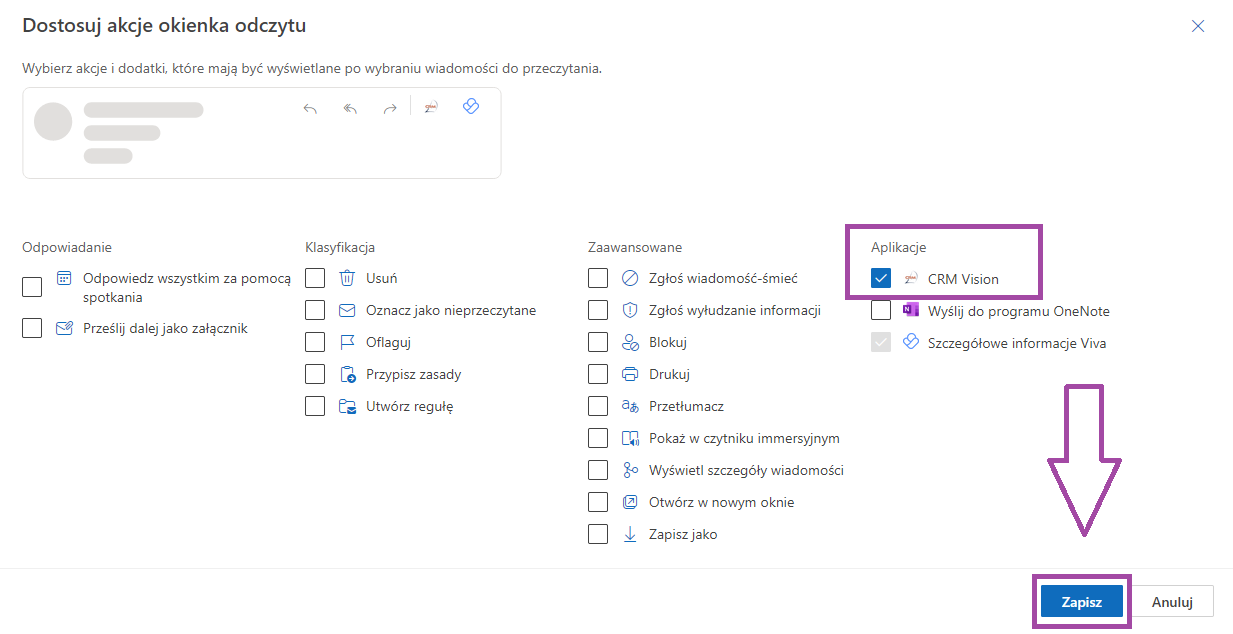The image size is (1233, 634).
Task: Click the translate icon beside Przetłumacz
Action: coord(630,406)
